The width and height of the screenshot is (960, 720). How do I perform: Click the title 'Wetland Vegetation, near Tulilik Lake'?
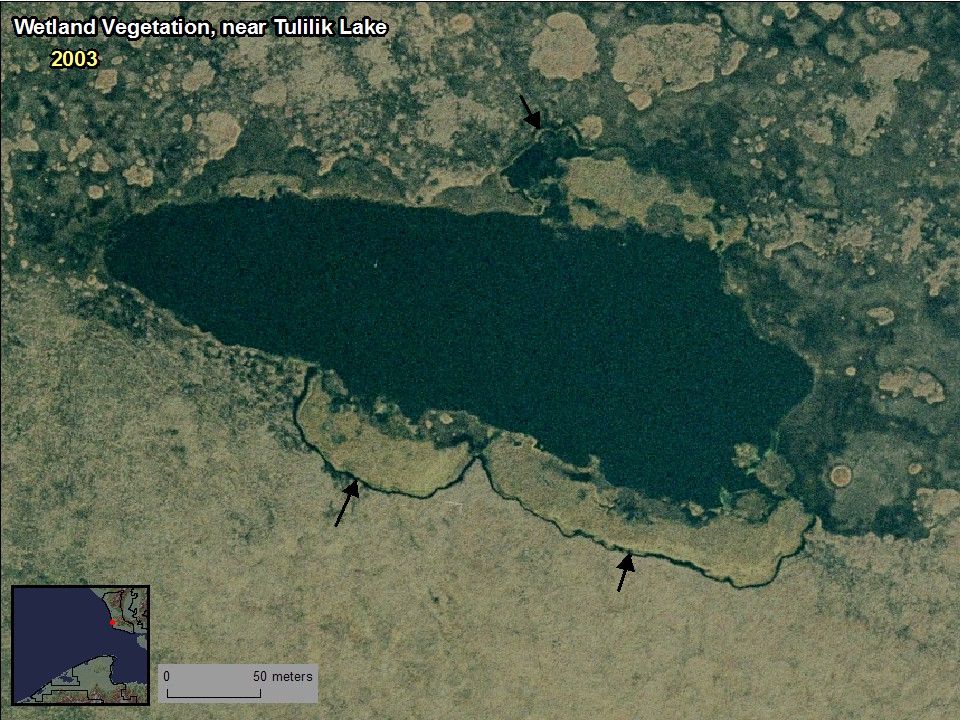click(200, 28)
